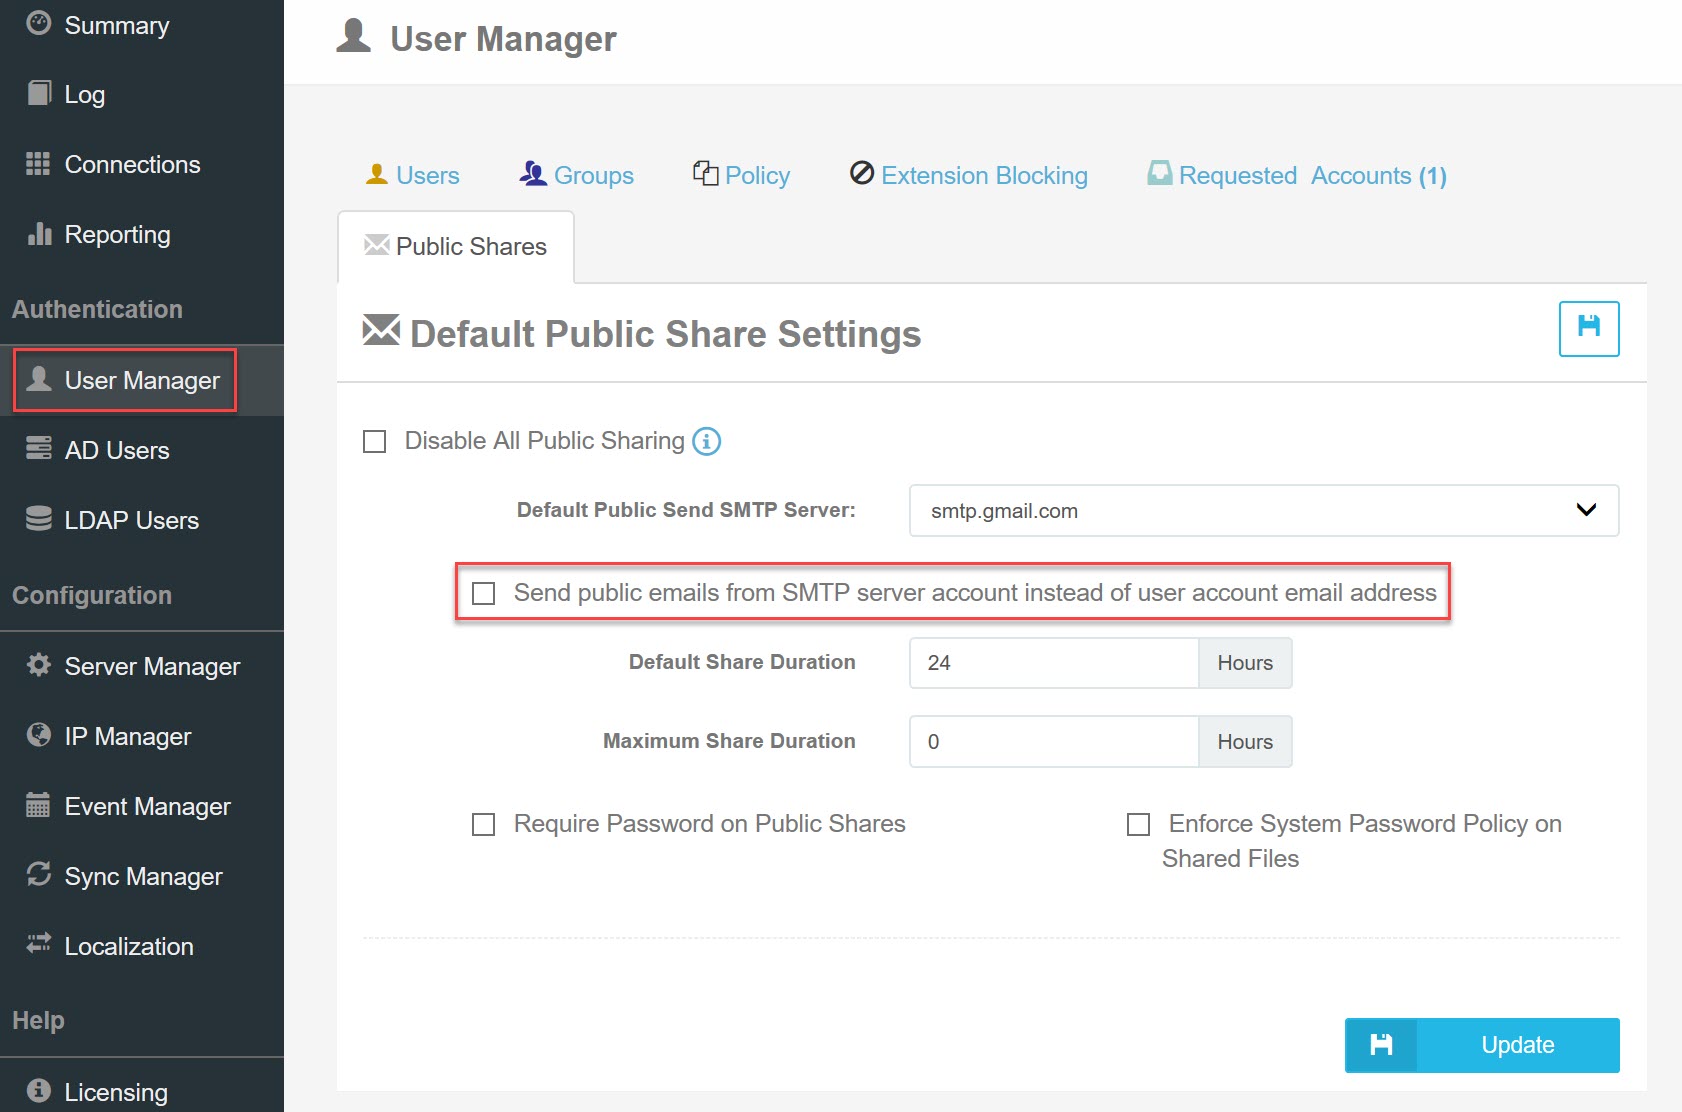Screen dimensions: 1682x1112
Task: Toggle Enforce System Password Policy on Shared Files
Action: (1138, 824)
